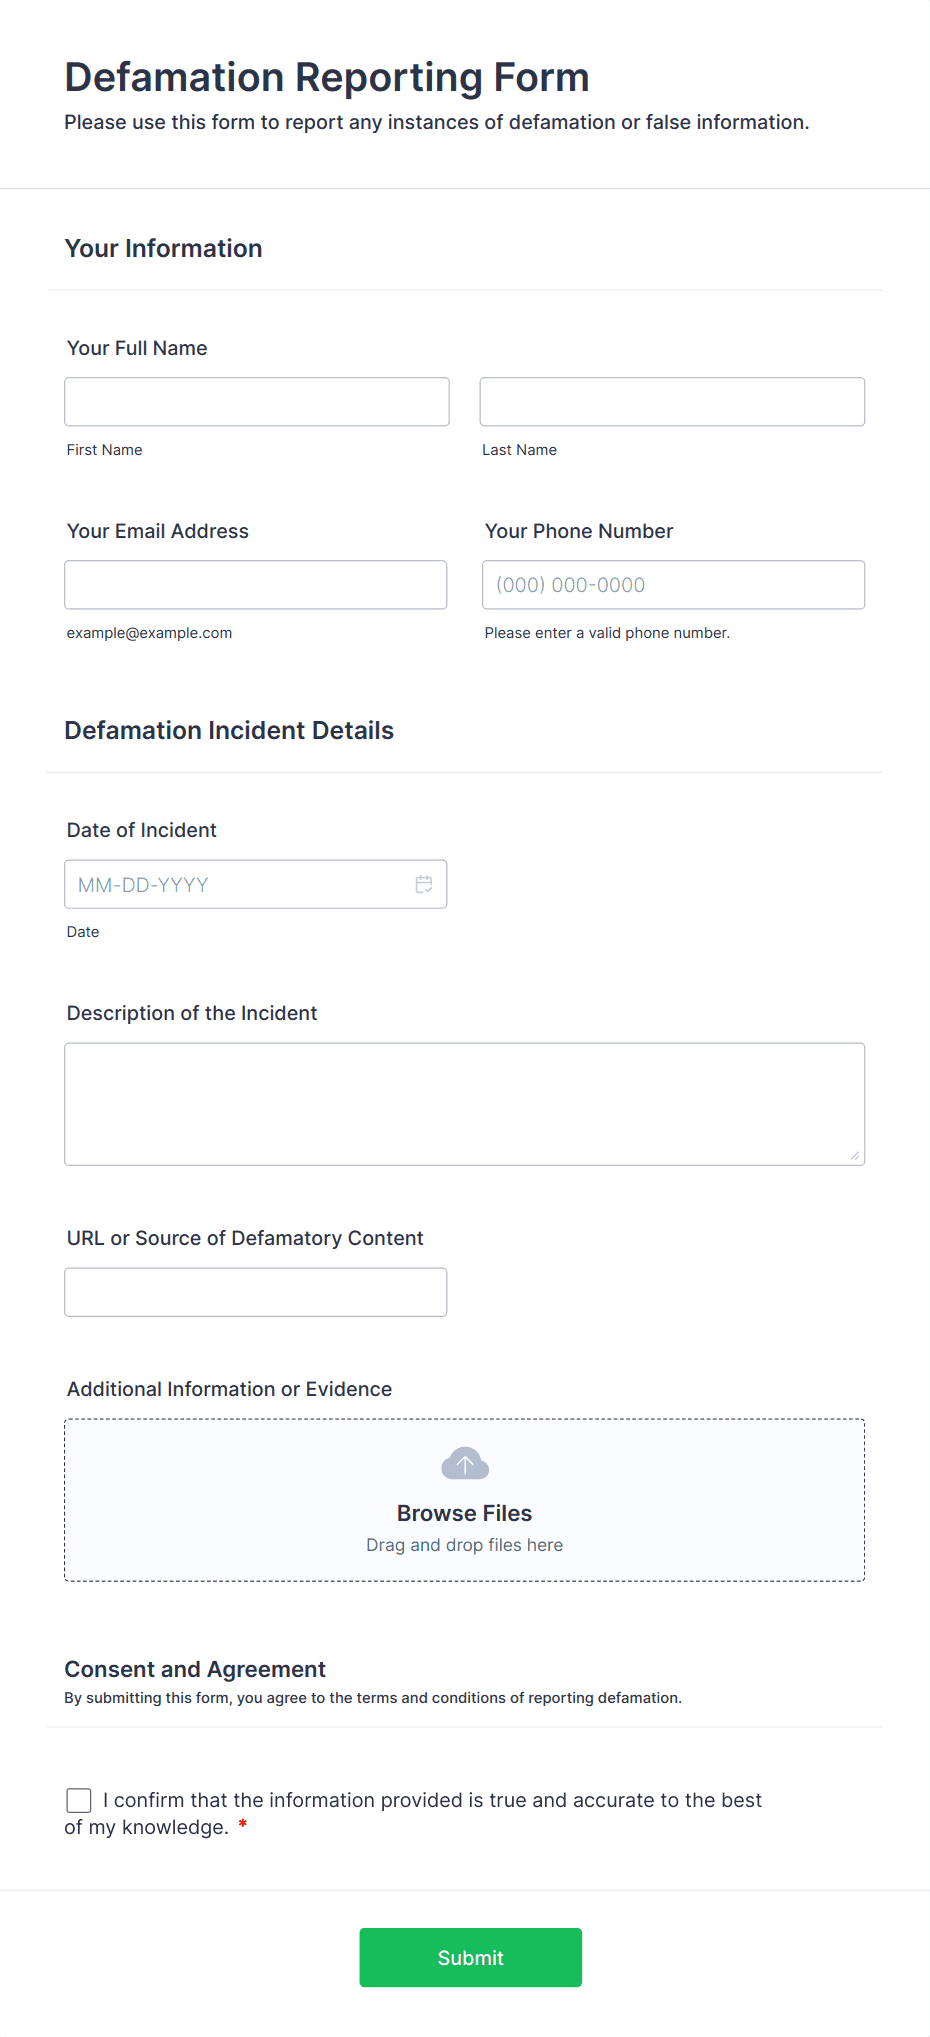Image resolution: width=930 pixels, height=2037 pixels.
Task: Click the Submit button
Action: point(470,1957)
